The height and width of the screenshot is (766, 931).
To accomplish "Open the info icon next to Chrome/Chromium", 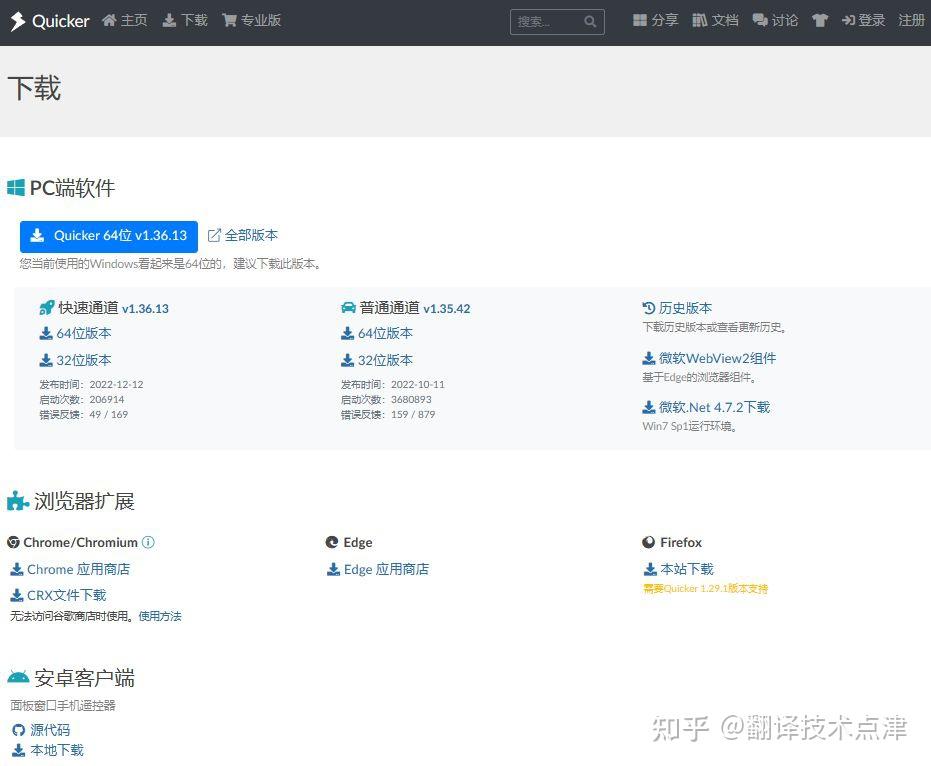I will point(148,542).
